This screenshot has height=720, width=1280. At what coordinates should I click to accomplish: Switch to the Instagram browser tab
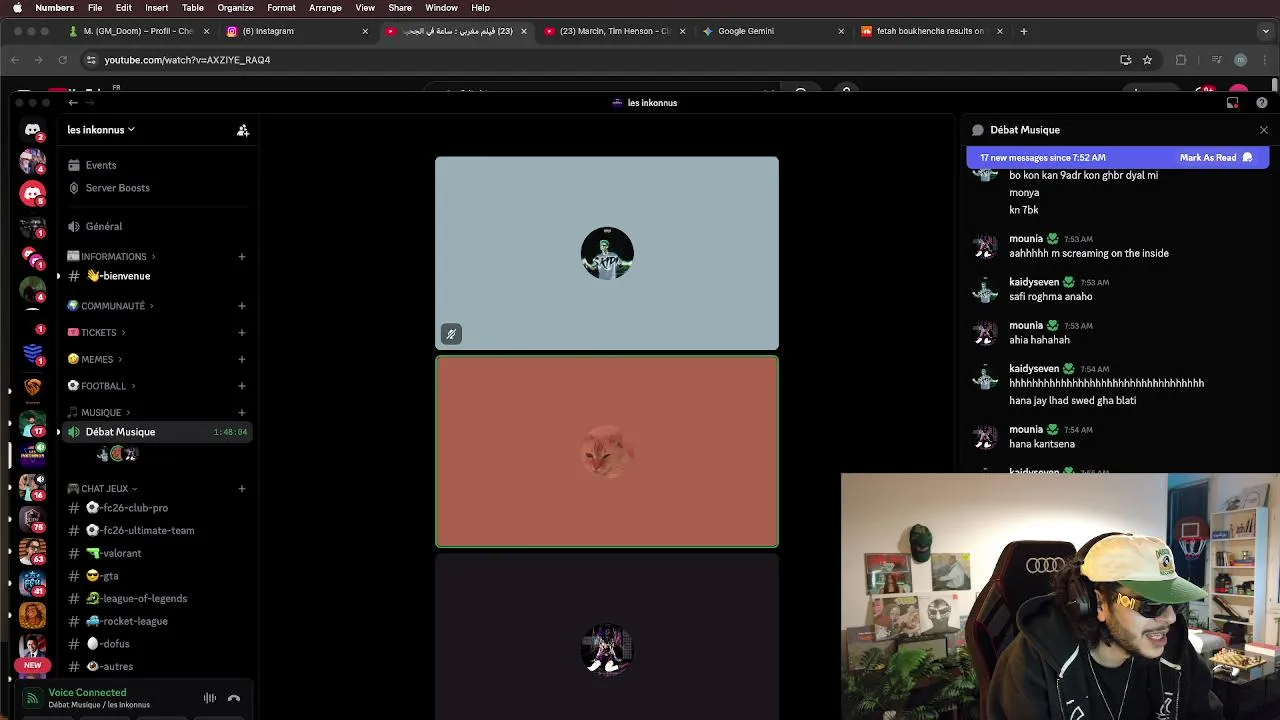point(296,31)
